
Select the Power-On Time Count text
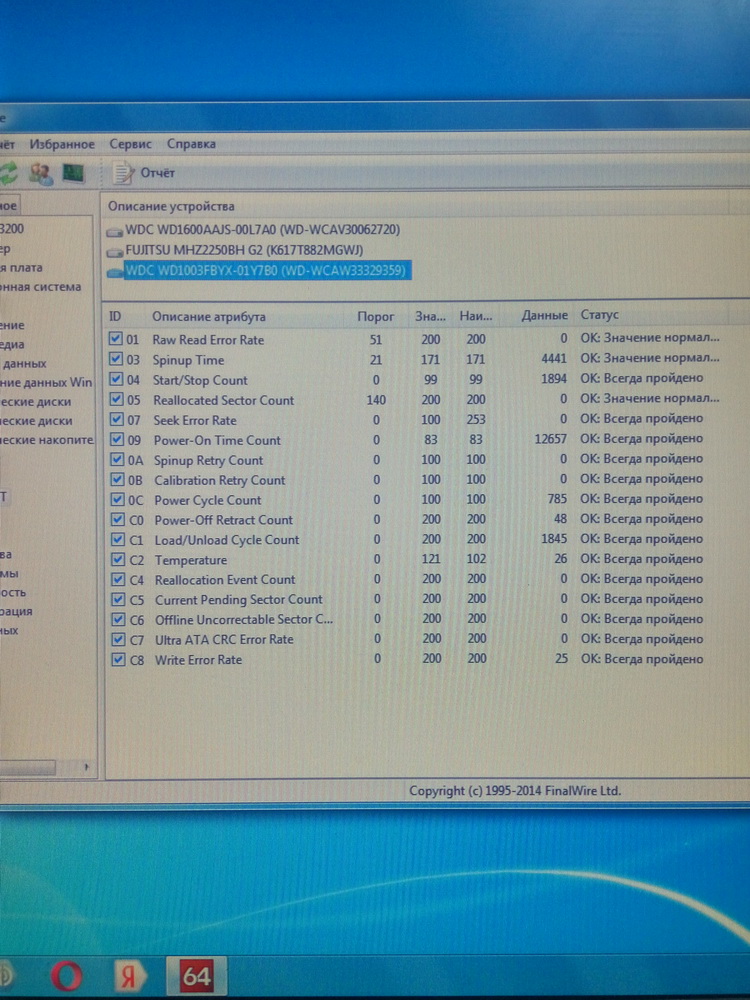coord(217,440)
